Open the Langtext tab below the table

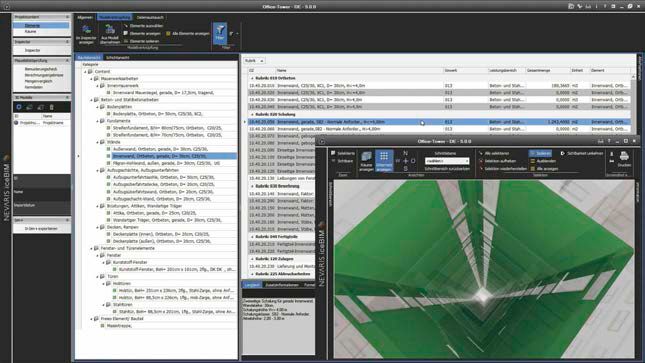coord(252,285)
